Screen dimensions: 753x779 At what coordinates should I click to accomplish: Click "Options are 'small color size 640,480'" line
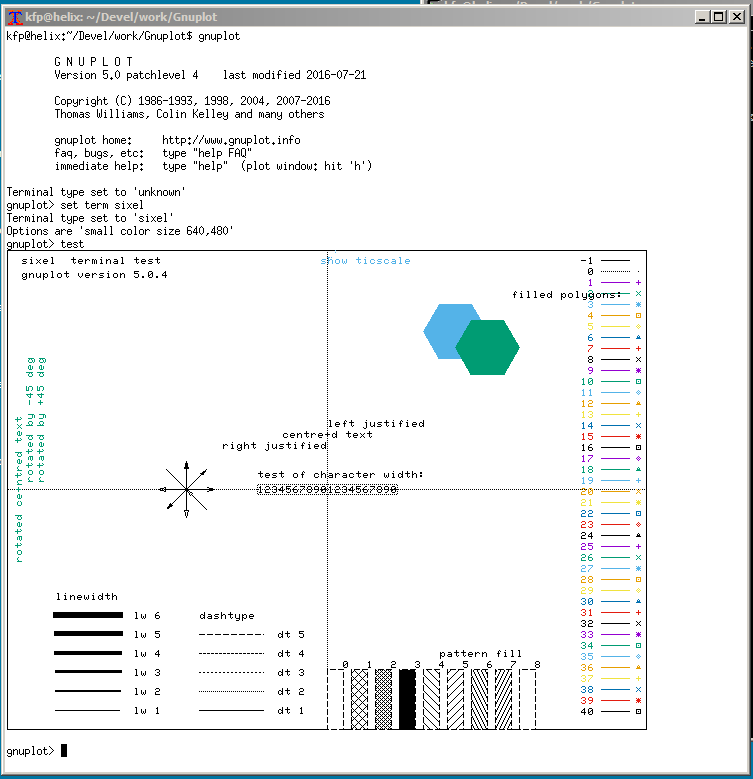click(x=120, y=231)
